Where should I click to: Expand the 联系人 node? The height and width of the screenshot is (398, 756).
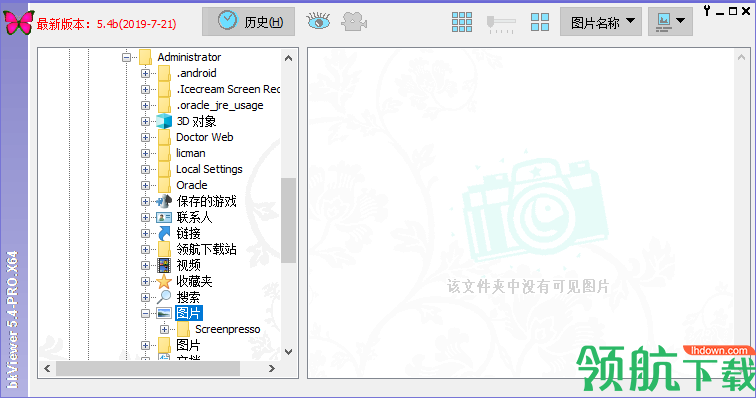click(x=145, y=218)
